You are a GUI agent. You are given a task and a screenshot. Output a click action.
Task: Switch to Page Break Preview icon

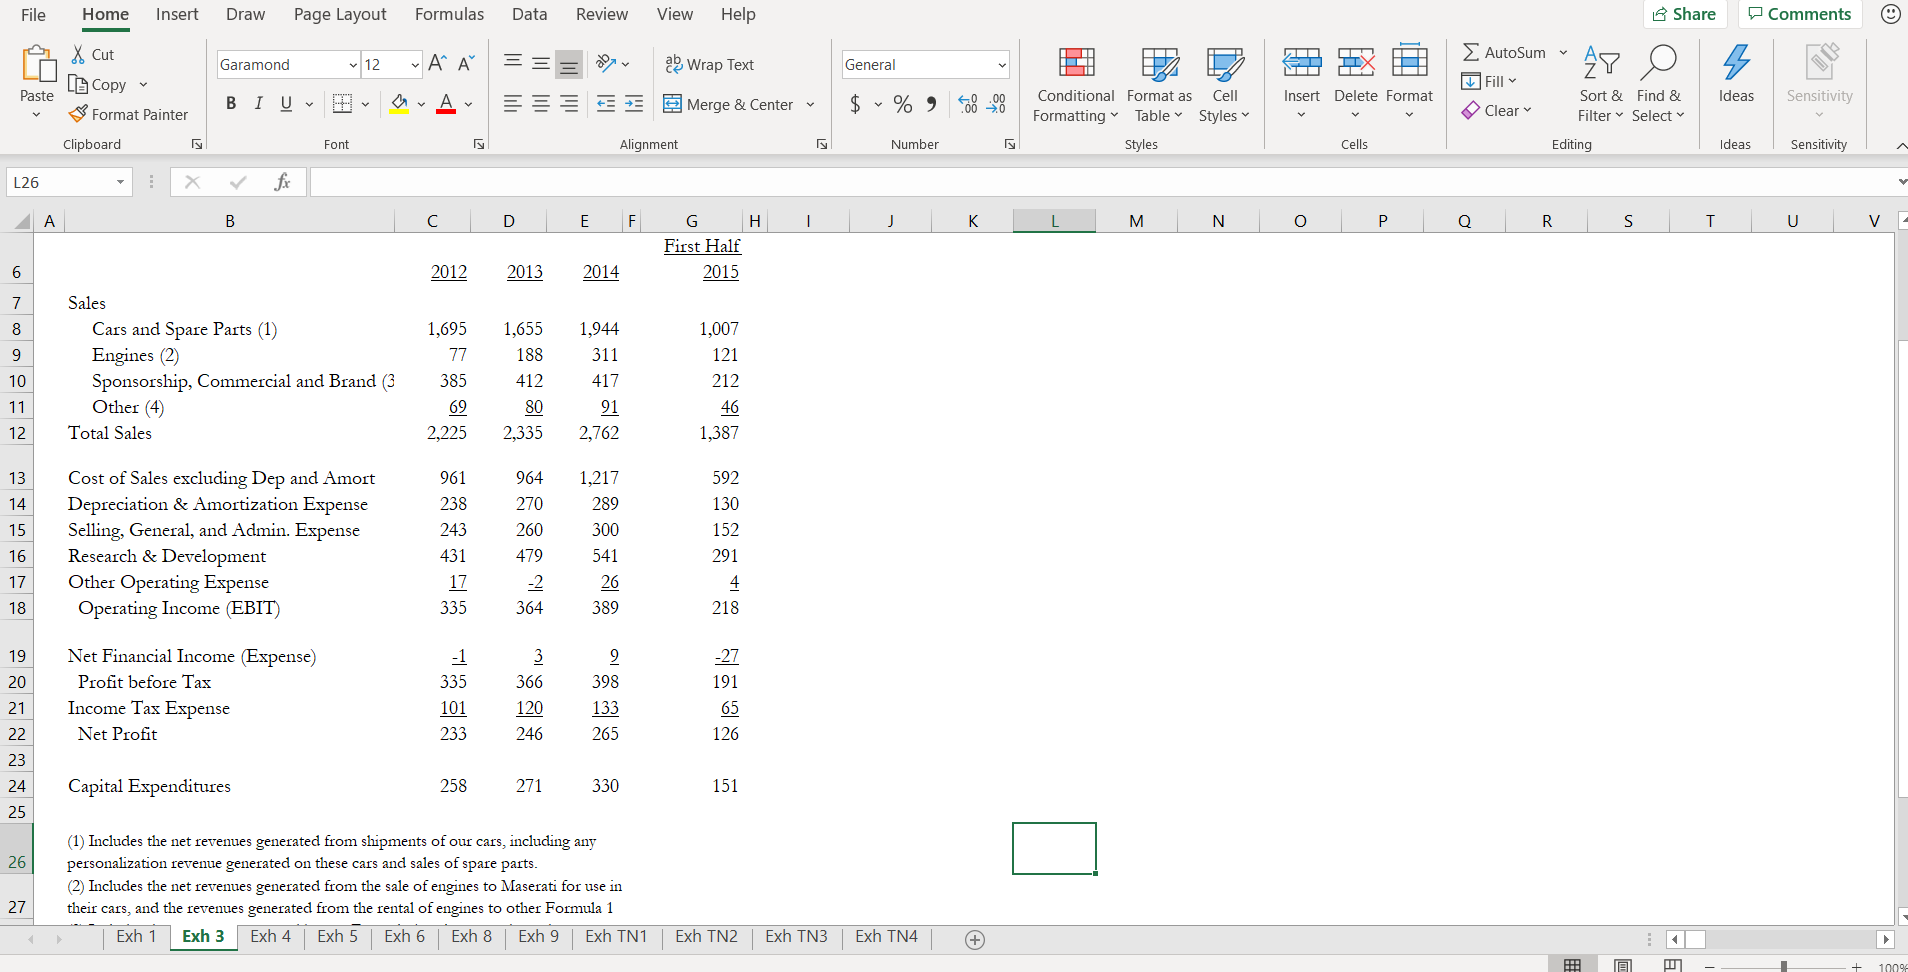[1673, 965]
